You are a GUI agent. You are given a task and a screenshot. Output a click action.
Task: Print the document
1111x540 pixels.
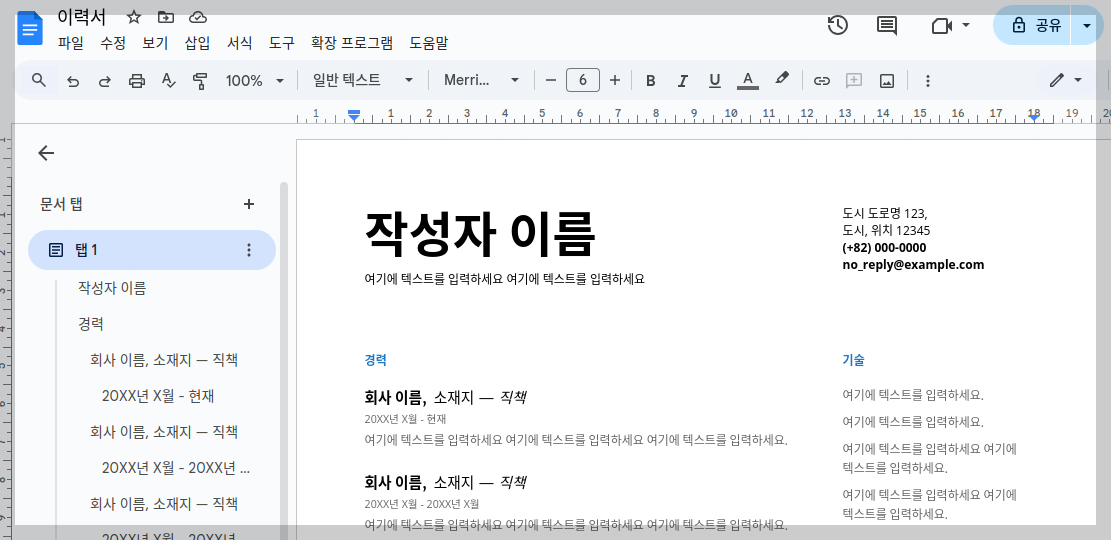[x=137, y=81]
